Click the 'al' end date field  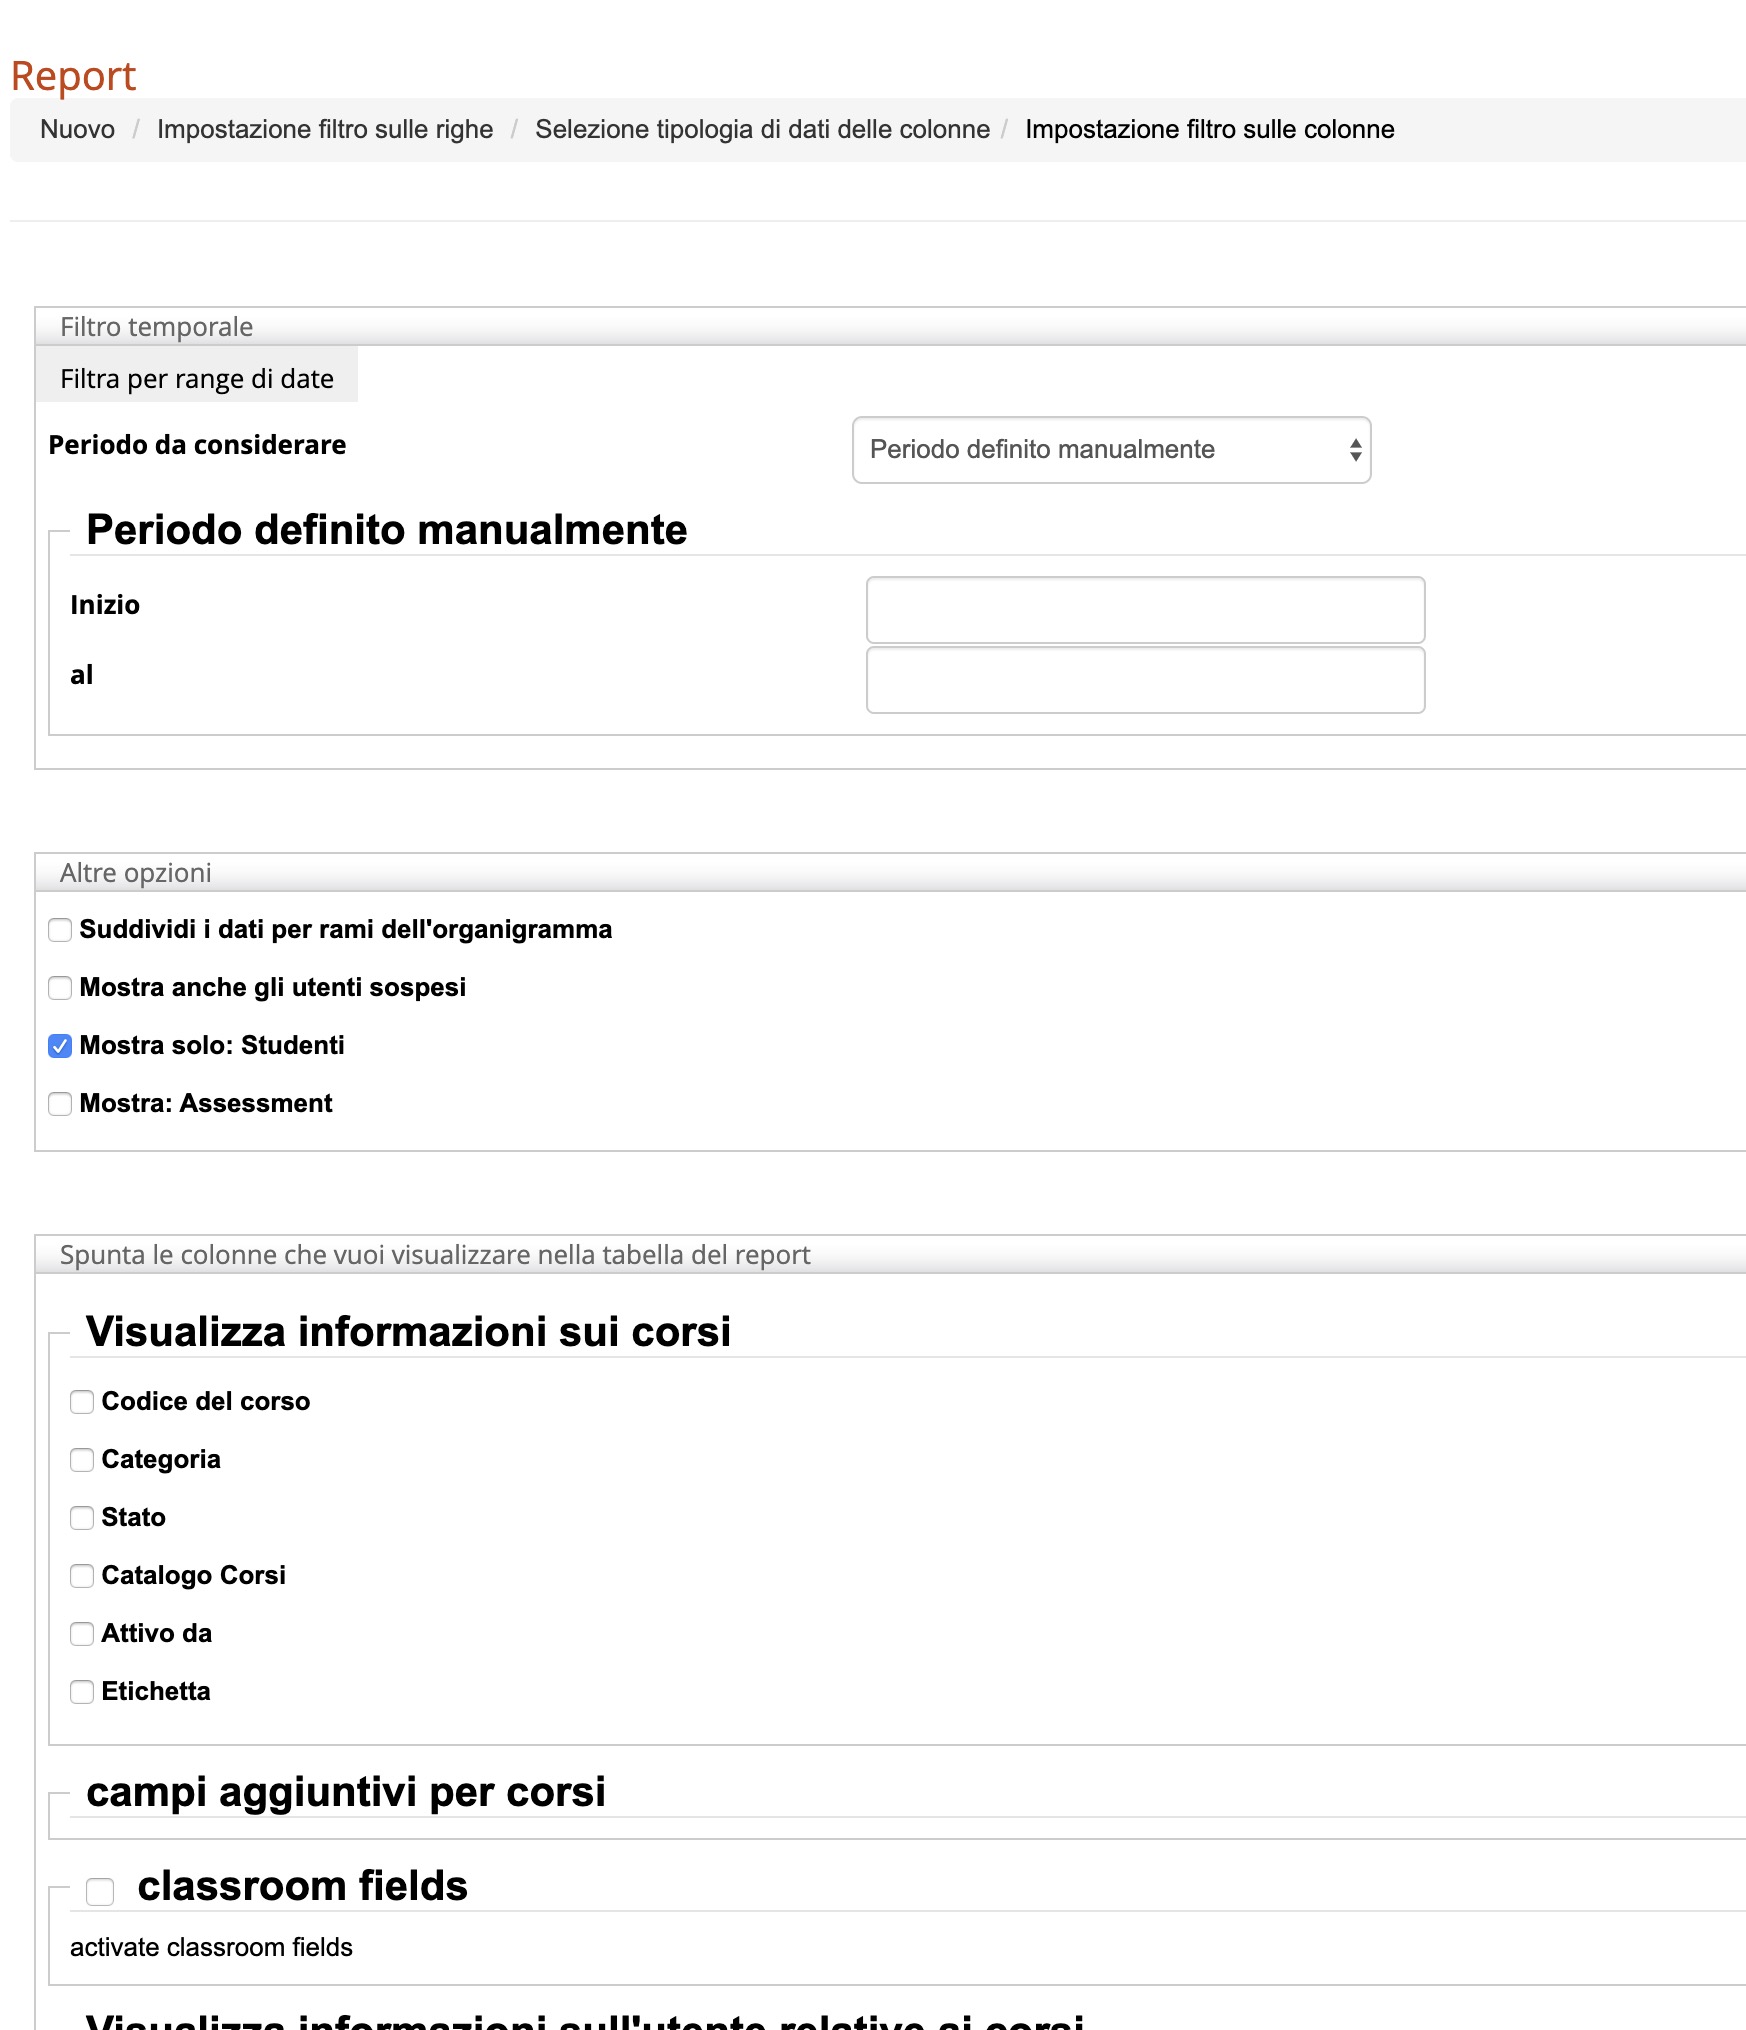pos(1144,680)
